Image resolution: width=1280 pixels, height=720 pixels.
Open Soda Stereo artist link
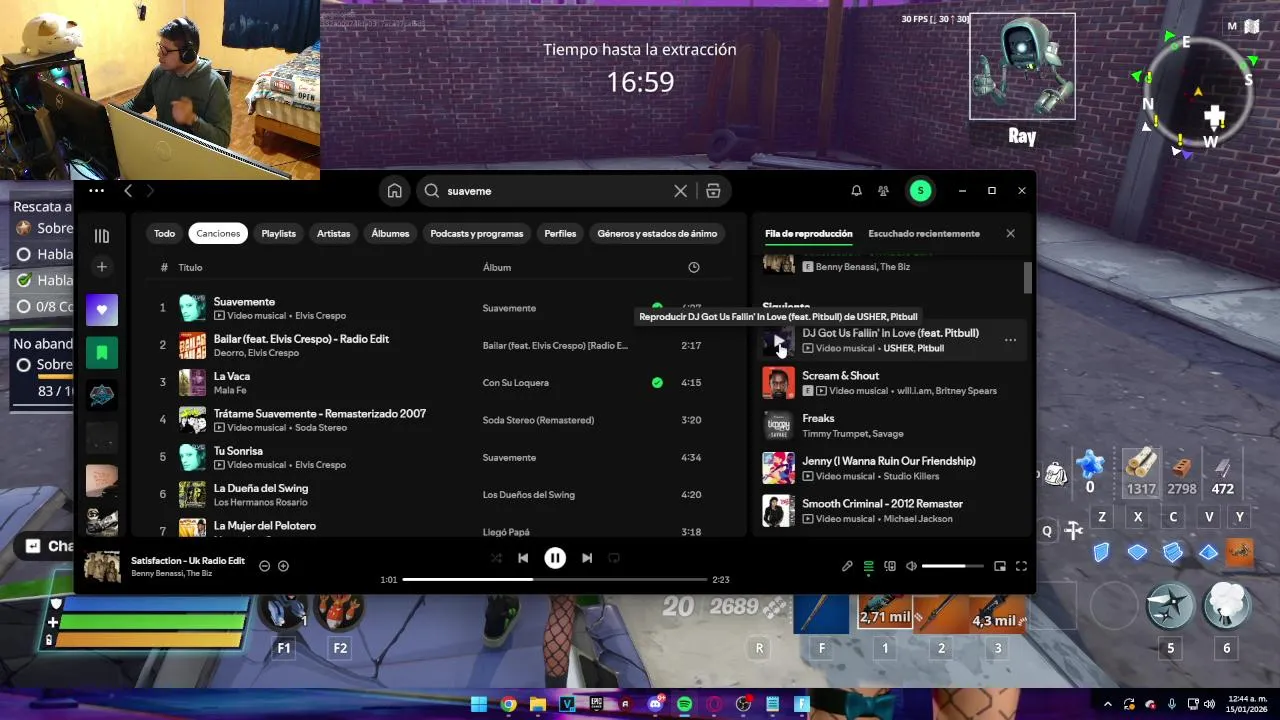tap(321, 428)
